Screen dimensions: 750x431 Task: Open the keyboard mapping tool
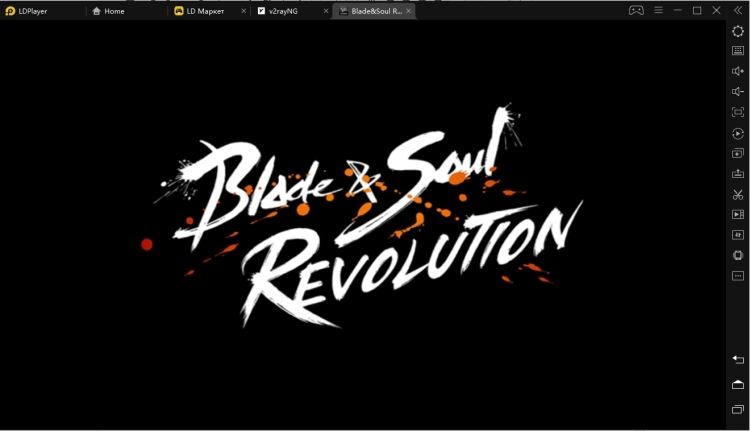pyautogui.click(x=738, y=51)
